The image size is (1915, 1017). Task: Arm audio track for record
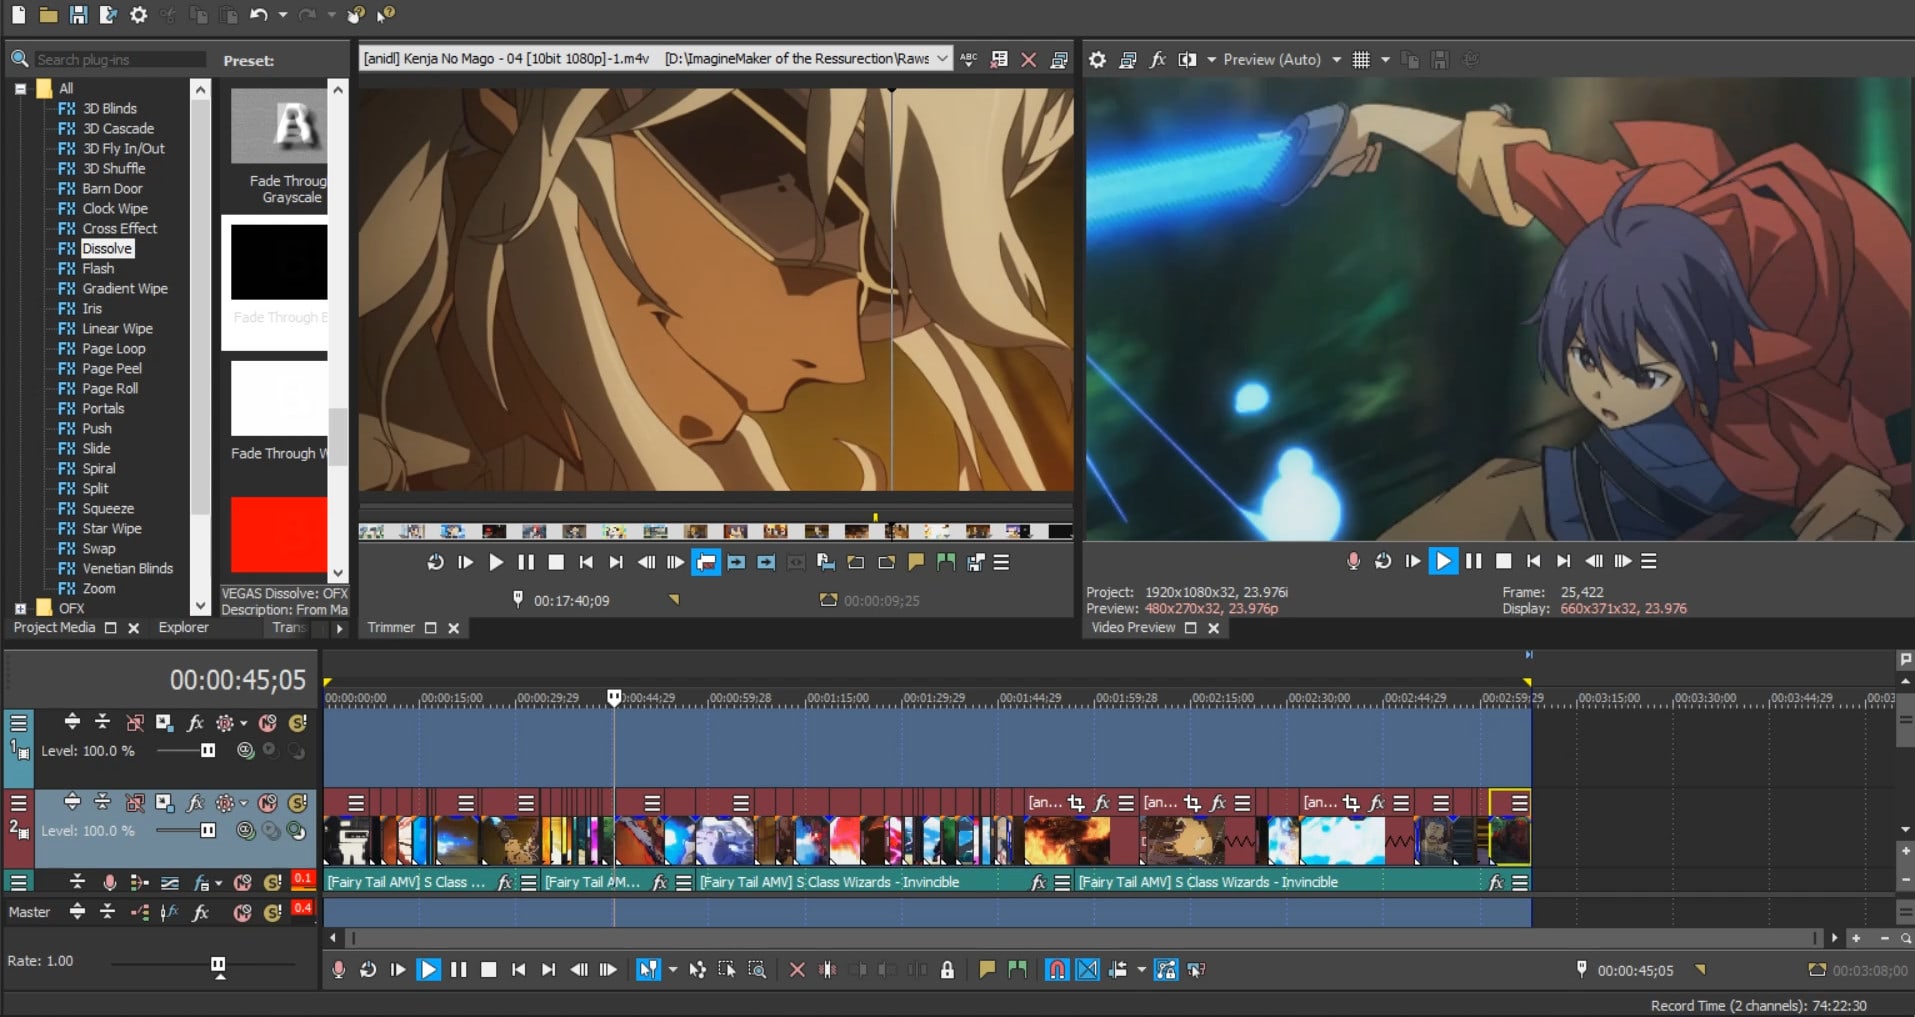click(x=110, y=882)
